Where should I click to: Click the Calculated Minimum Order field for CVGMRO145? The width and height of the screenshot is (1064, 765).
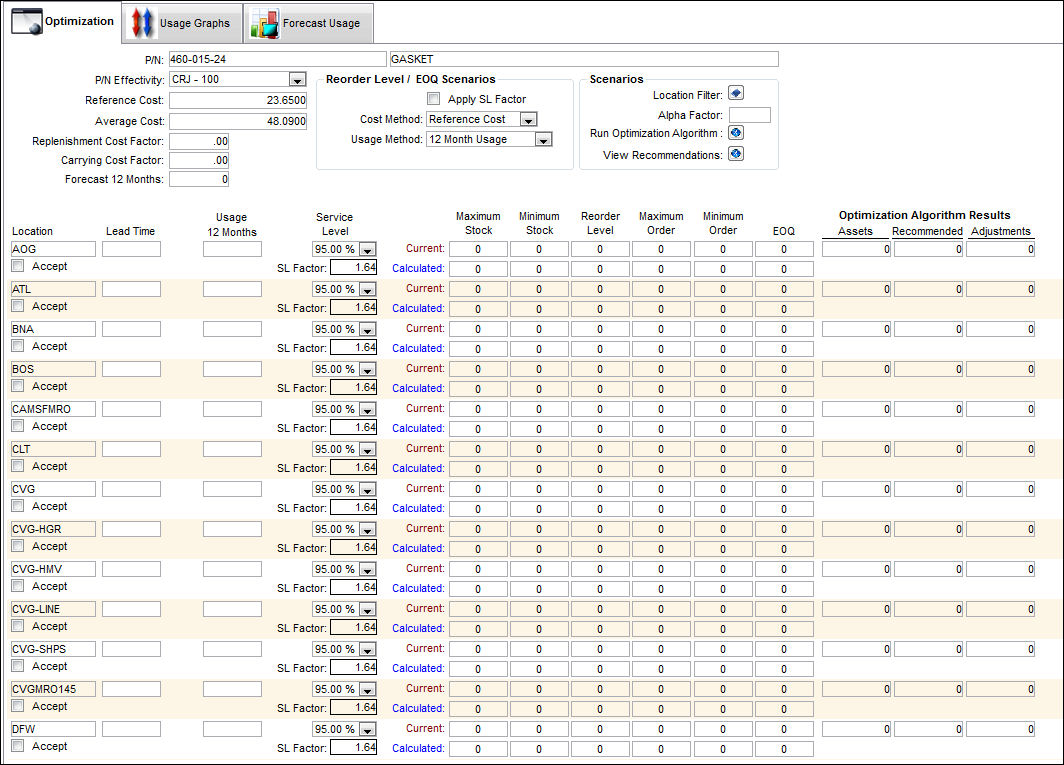point(723,709)
